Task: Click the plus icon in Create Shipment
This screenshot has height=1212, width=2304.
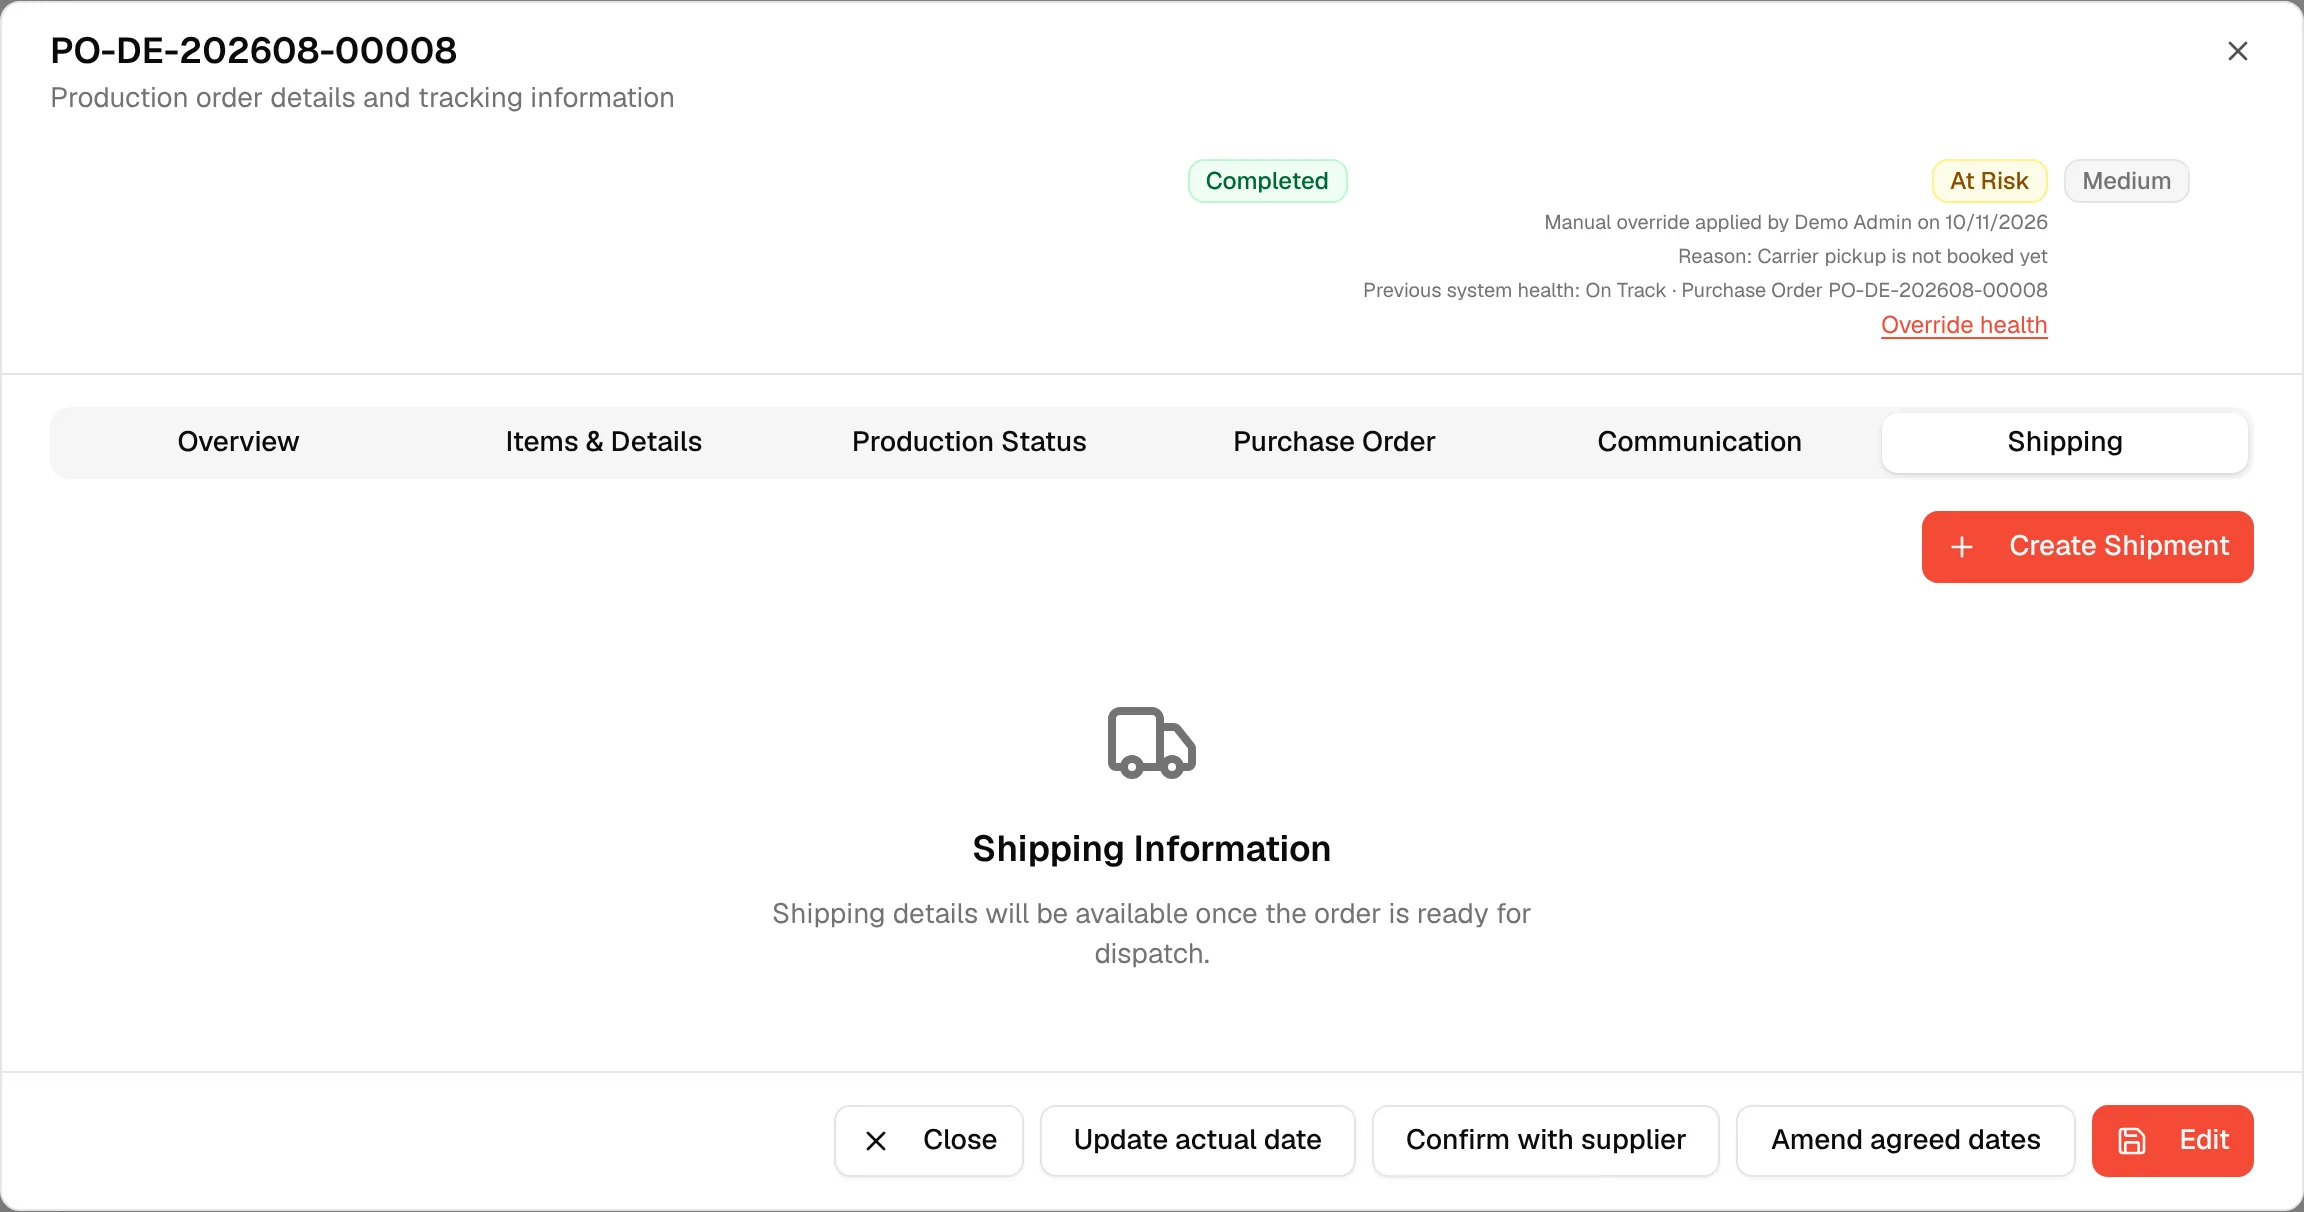Action: click(x=1962, y=547)
